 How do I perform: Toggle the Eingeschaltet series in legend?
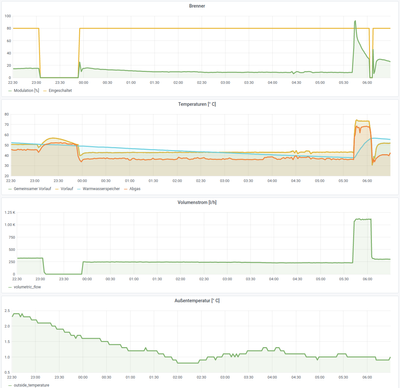point(60,90)
